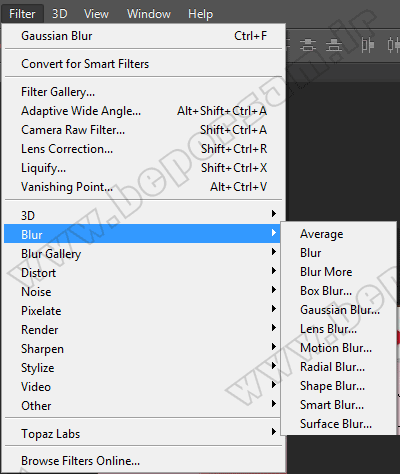This screenshot has width=400, height=474.
Task: Expand the 3D filter submenu arrow
Action: pos(274,214)
